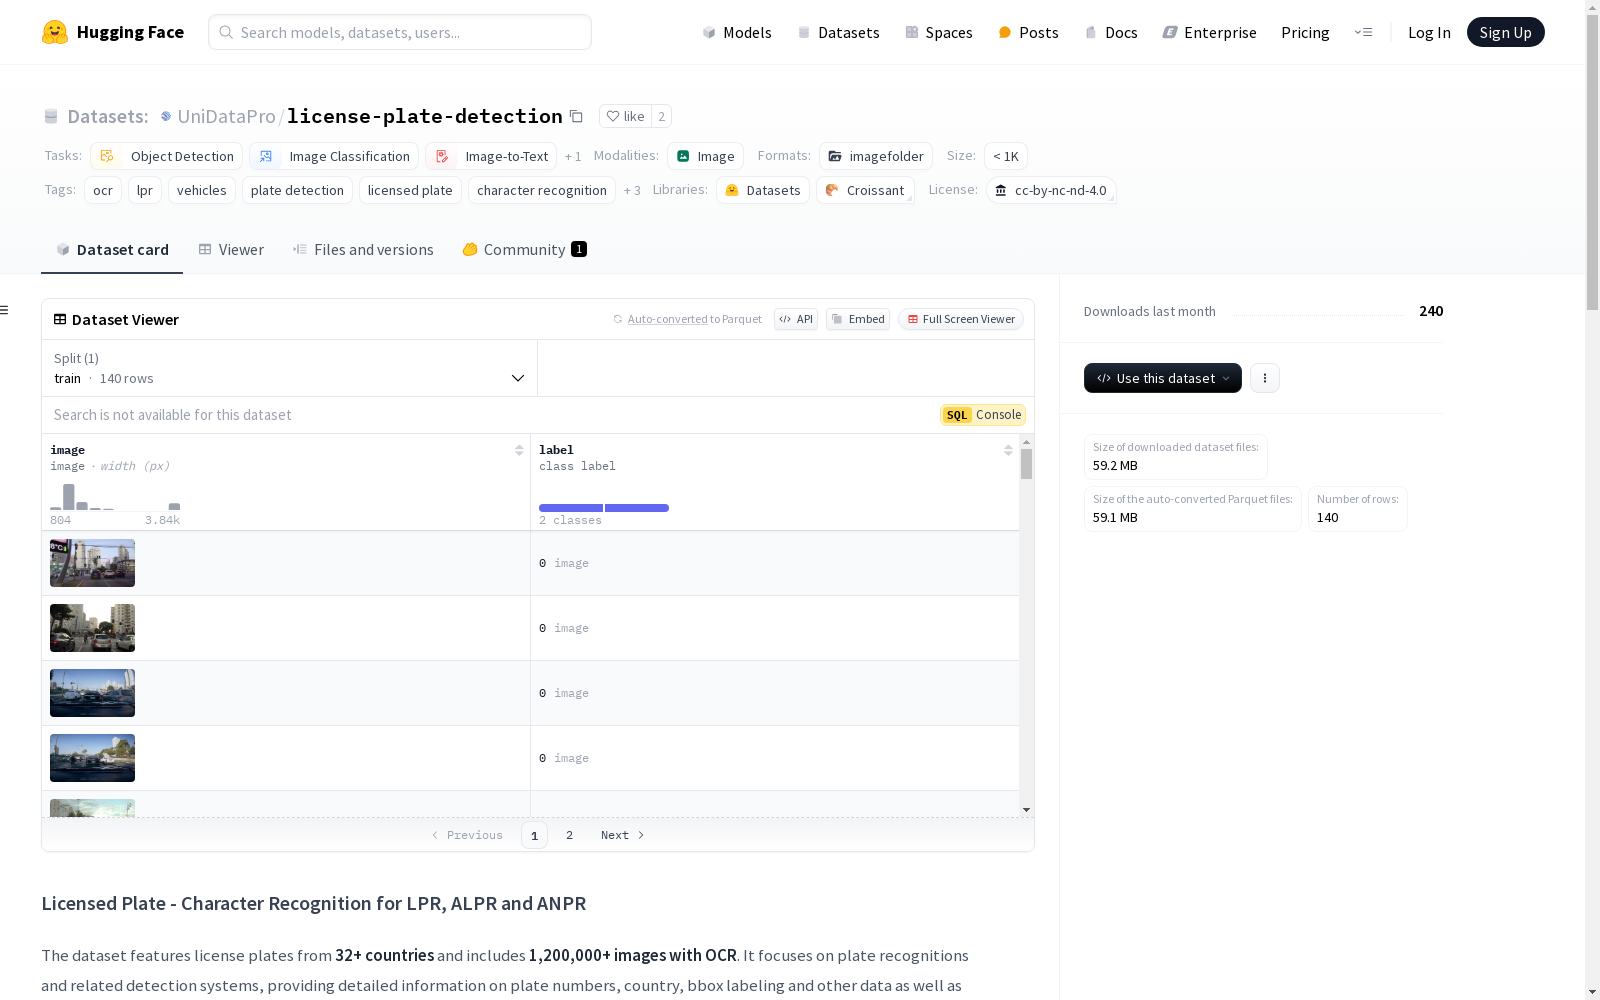Open the Community tab
Viewport: 1600px width, 1000px height.
pos(524,250)
